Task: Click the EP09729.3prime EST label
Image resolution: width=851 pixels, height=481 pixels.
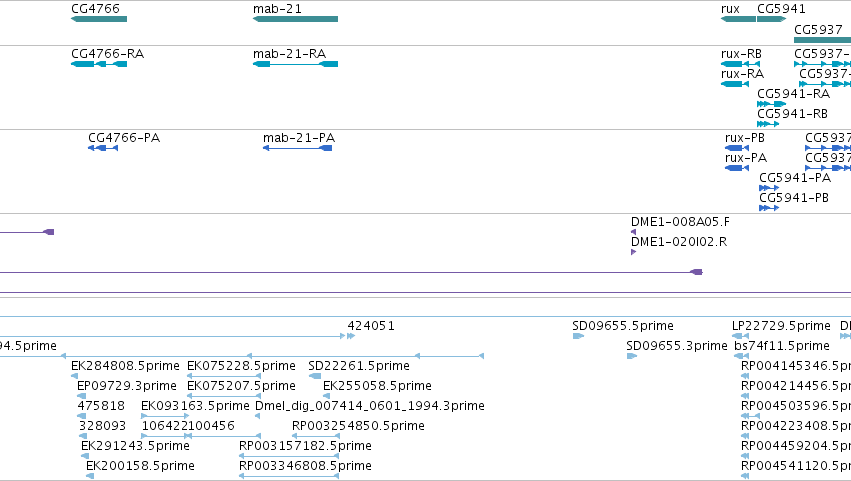Action: click(x=127, y=386)
